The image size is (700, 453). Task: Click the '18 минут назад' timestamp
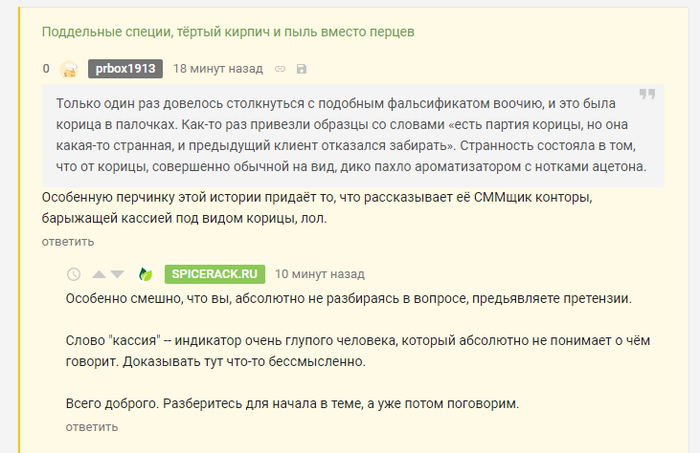pyautogui.click(x=217, y=69)
